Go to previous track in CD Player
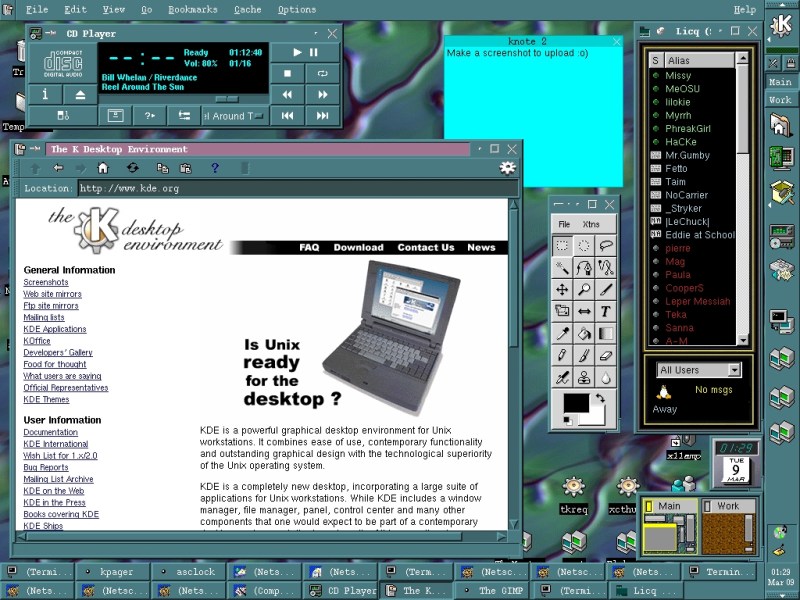 (x=287, y=116)
